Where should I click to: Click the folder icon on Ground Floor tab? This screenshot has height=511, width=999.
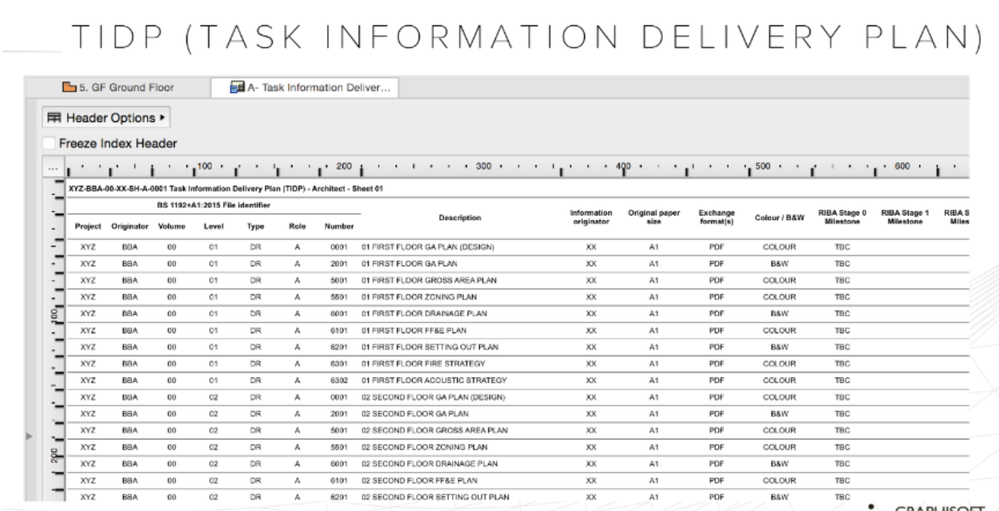click(x=69, y=87)
